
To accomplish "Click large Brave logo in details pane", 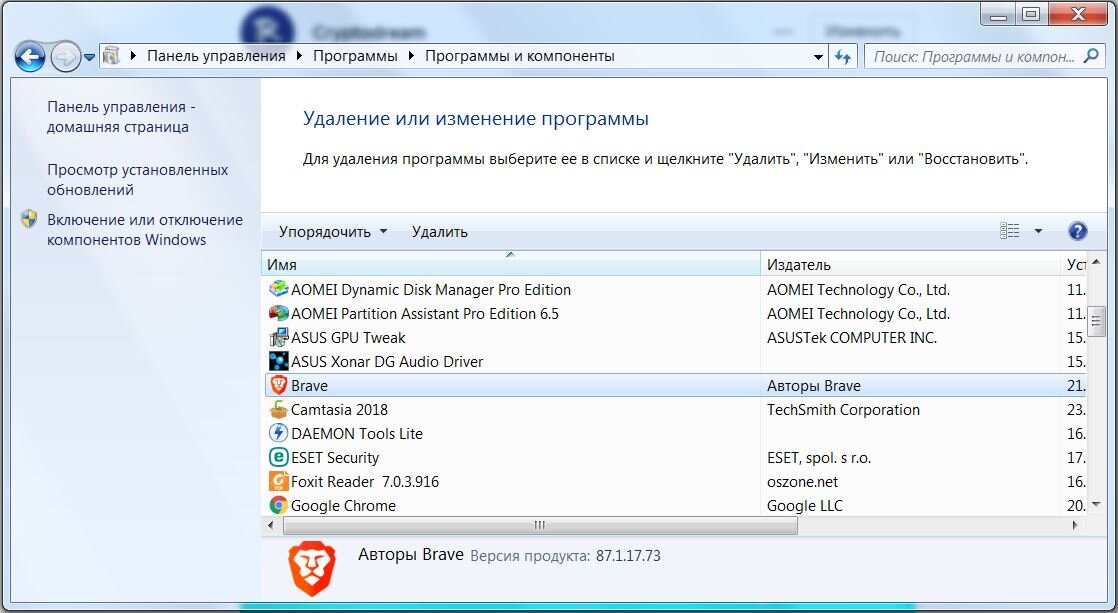I will [x=312, y=568].
